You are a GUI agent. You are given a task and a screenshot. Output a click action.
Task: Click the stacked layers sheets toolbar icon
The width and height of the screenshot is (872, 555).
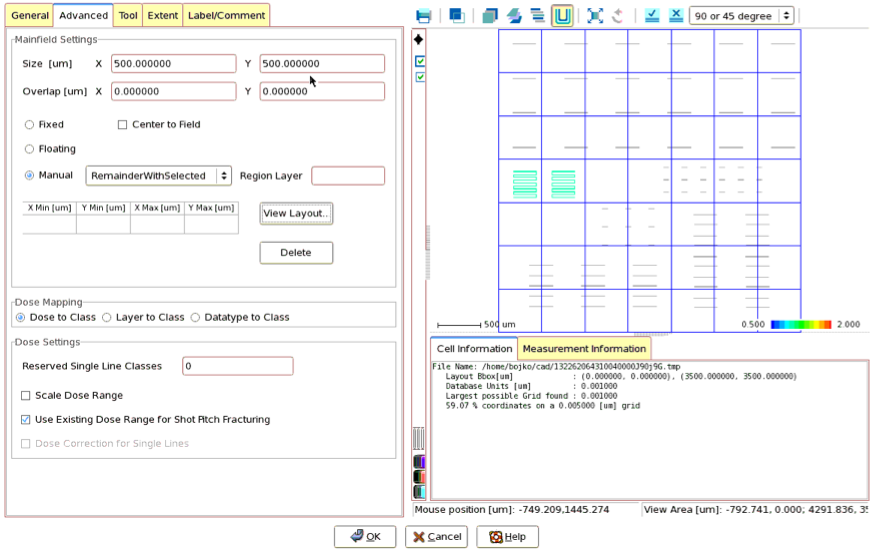tap(514, 16)
